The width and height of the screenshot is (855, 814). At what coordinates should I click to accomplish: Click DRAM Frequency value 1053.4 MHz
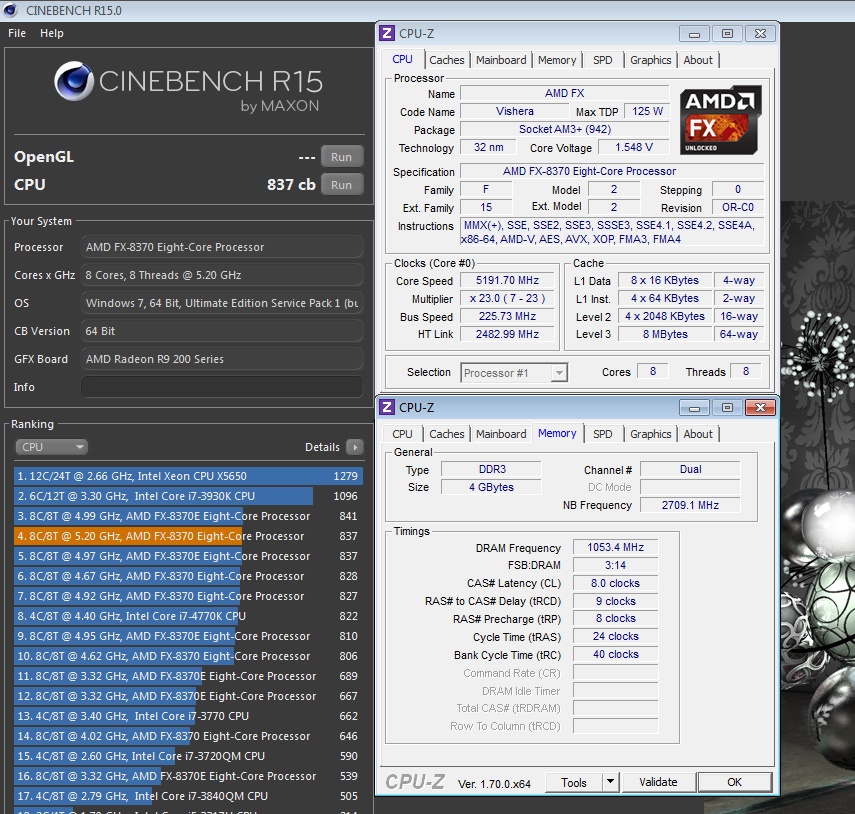point(616,547)
